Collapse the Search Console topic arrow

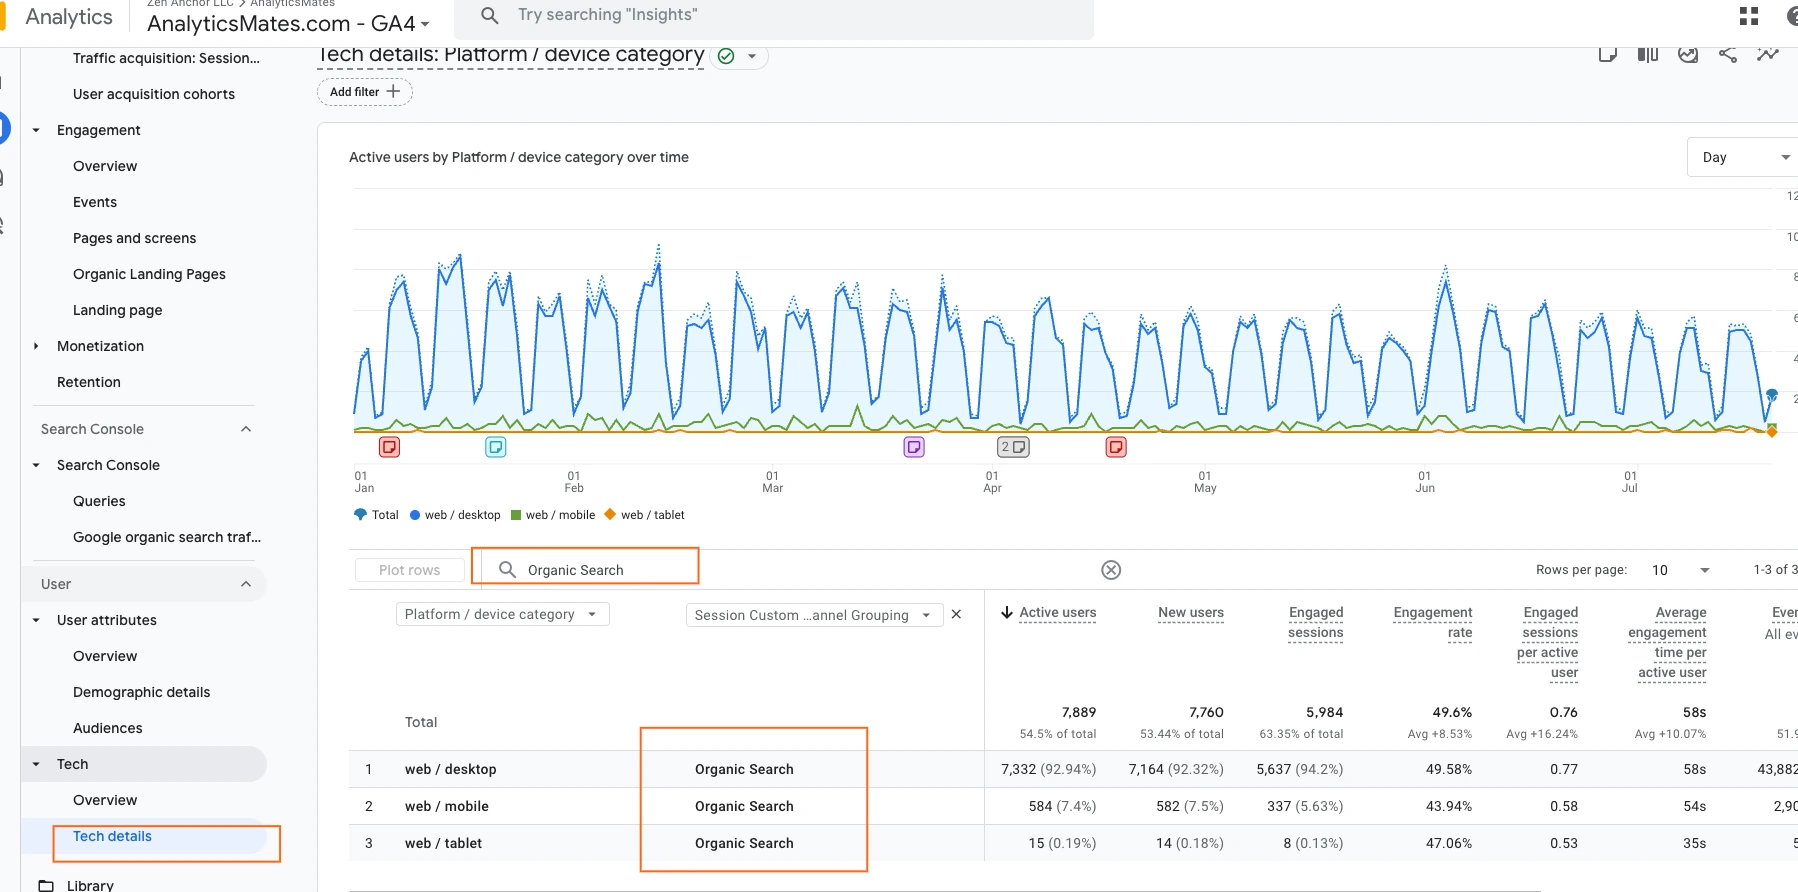[x=36, y=465]
